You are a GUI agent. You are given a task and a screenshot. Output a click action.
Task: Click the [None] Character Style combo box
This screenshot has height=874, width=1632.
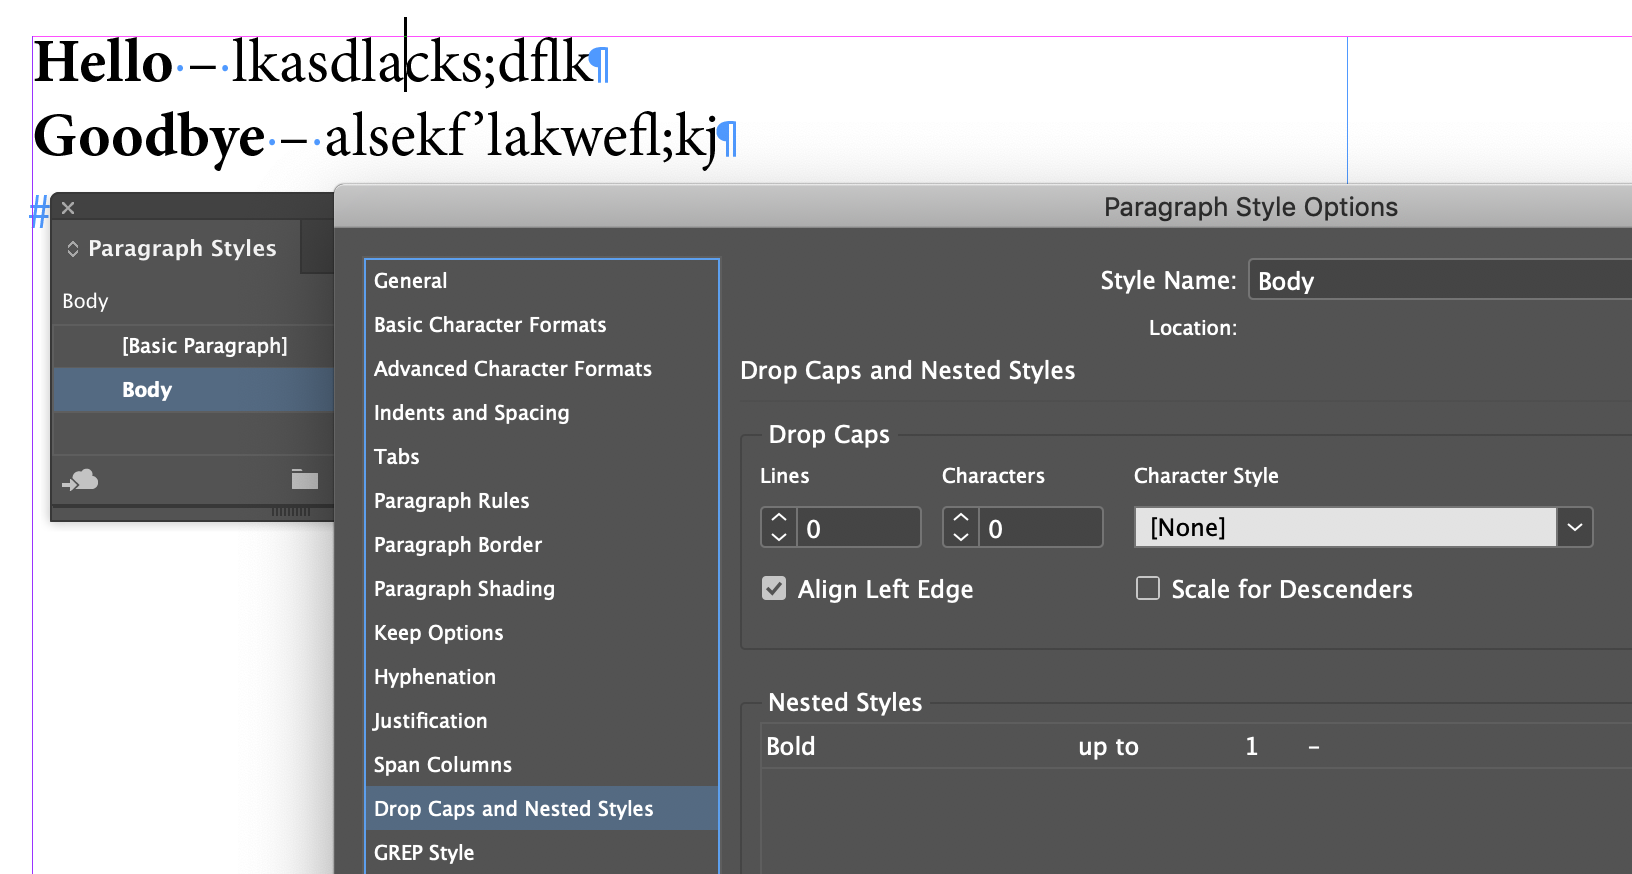[1344, 528]
